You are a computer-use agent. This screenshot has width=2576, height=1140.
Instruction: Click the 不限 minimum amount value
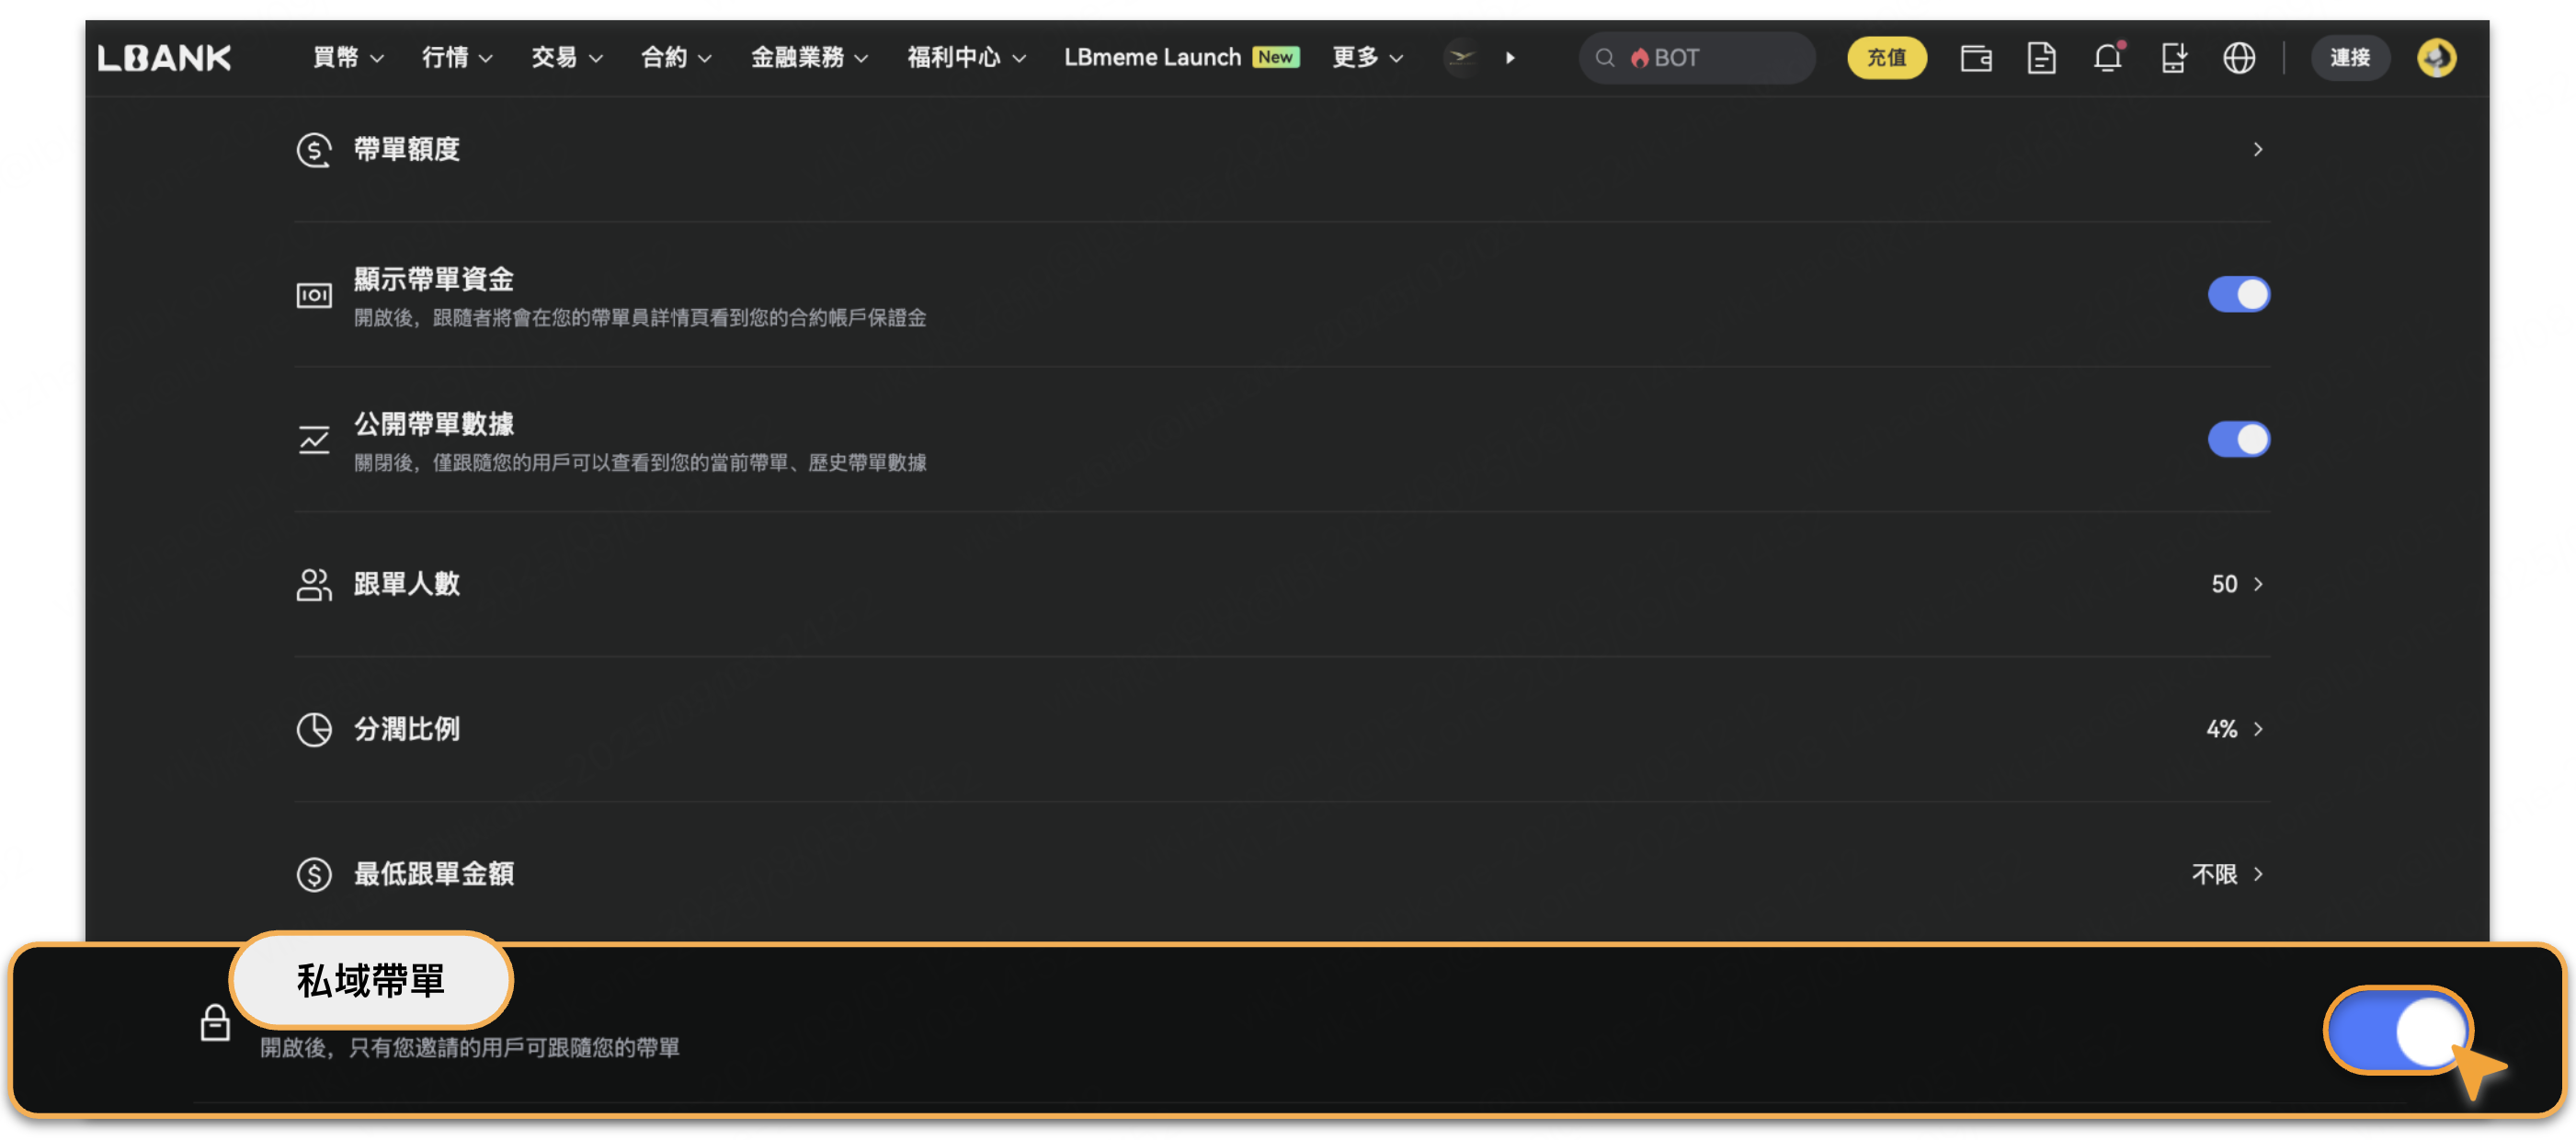click(2214, 874)
